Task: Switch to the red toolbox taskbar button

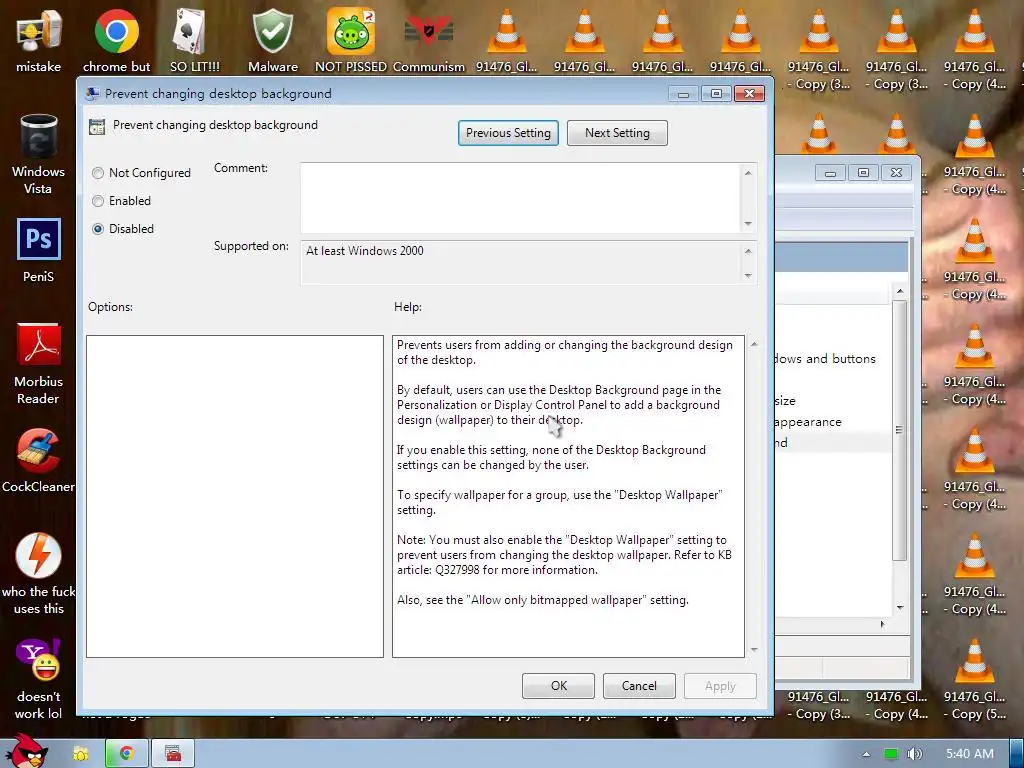Action: 172,754
